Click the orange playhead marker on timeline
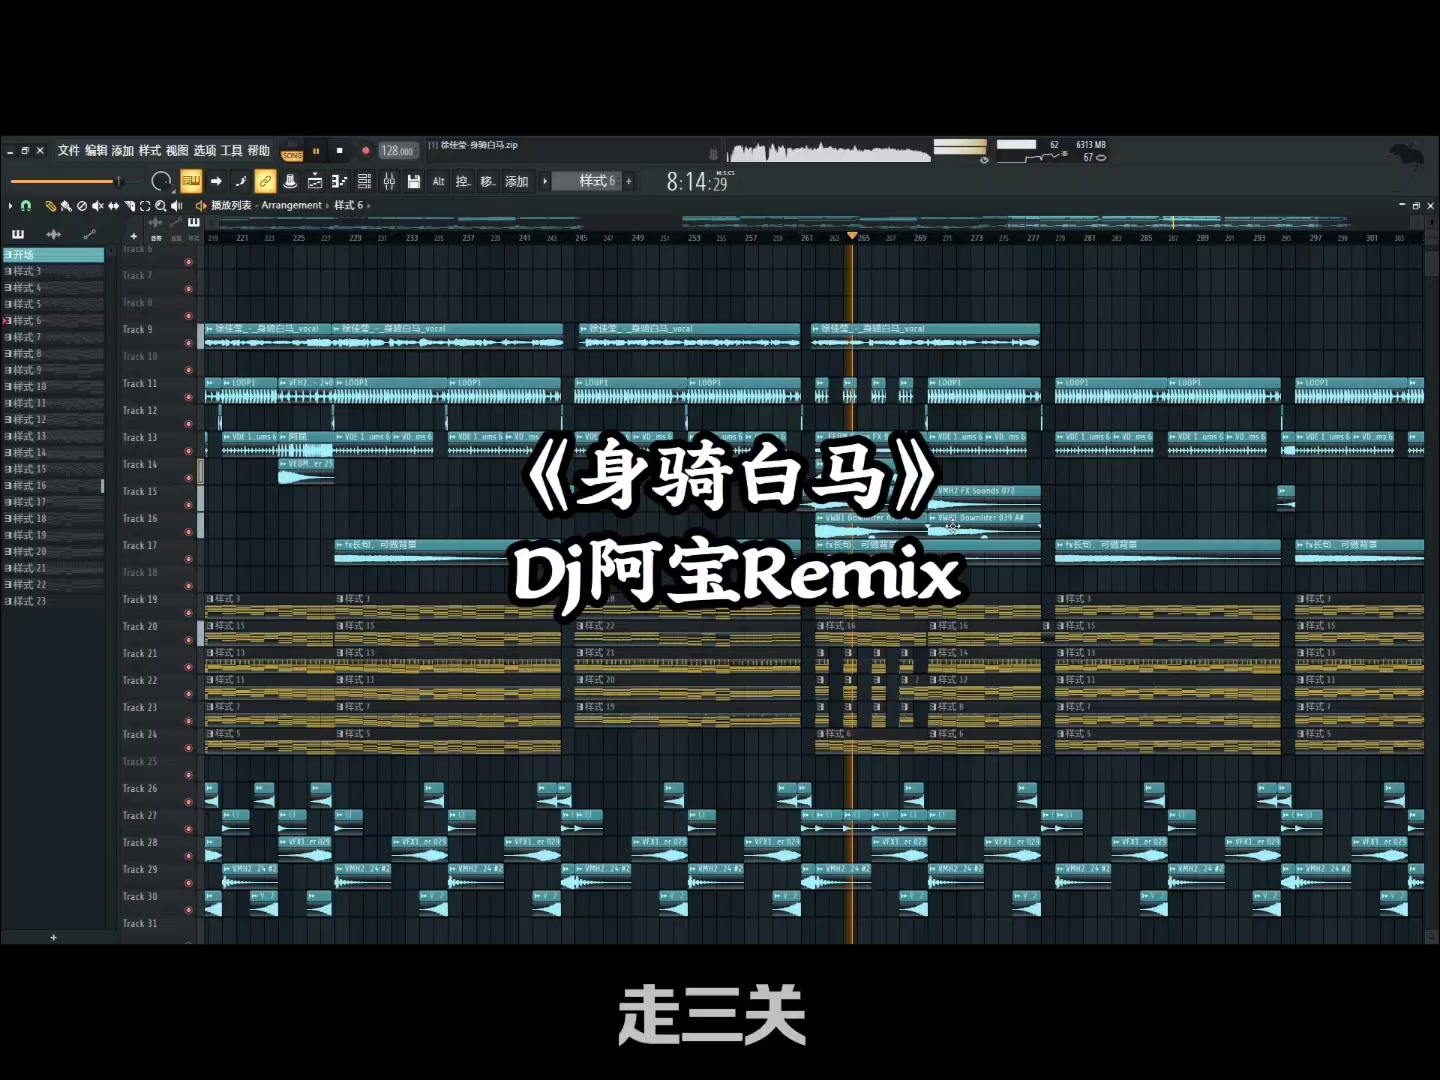The width and height of the screenshot is (1440, 1080). tap(852, 236)
